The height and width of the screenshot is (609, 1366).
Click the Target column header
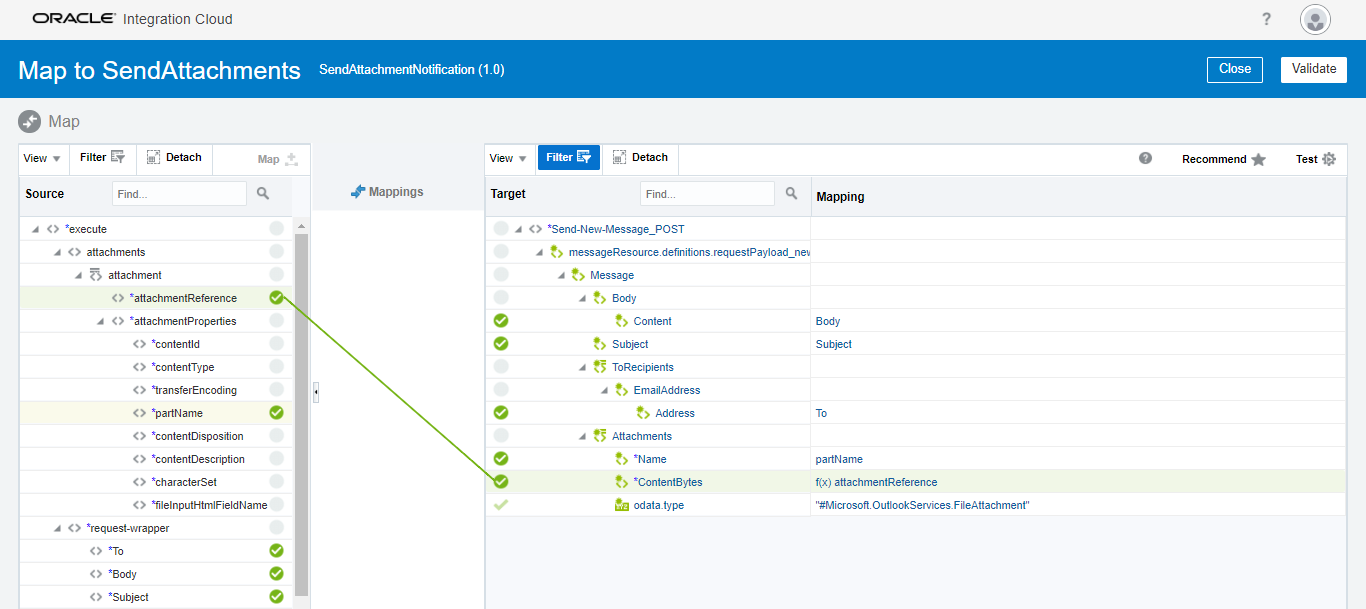(x=508, y=194)
